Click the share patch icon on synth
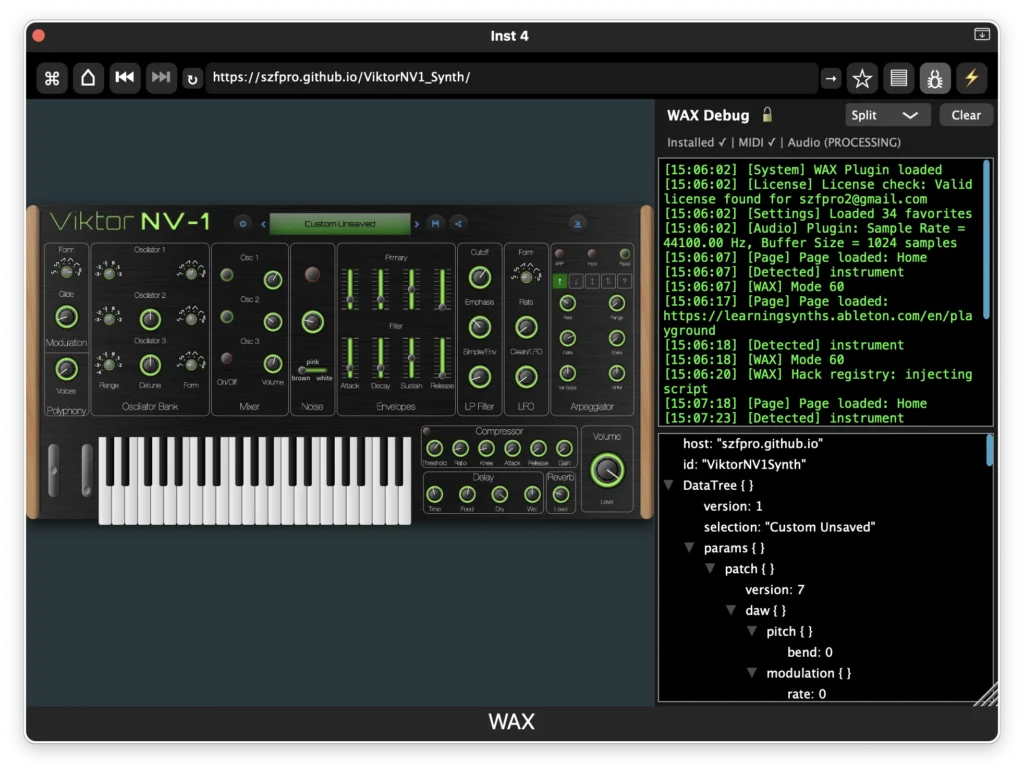The width and height of the screenshot is (1024, 772). pyautogui.click(x=458, y=224)
